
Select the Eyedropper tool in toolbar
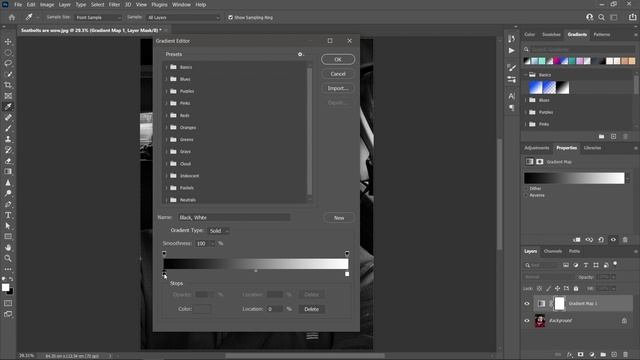pos(8,107)
